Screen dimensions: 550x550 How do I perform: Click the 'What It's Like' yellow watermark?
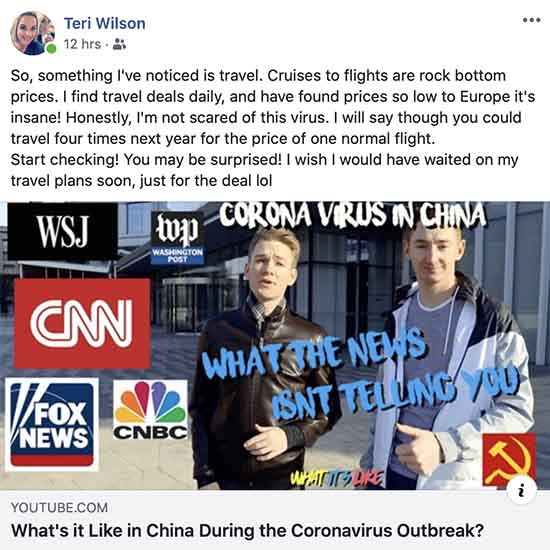tap(337, 478)
